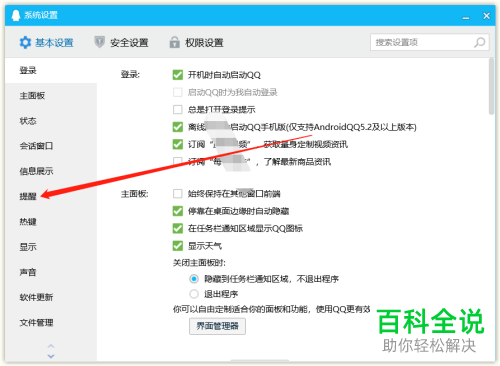
Task: Open 信息展示 settings in sidebar
Action: [x=51, y=171]
